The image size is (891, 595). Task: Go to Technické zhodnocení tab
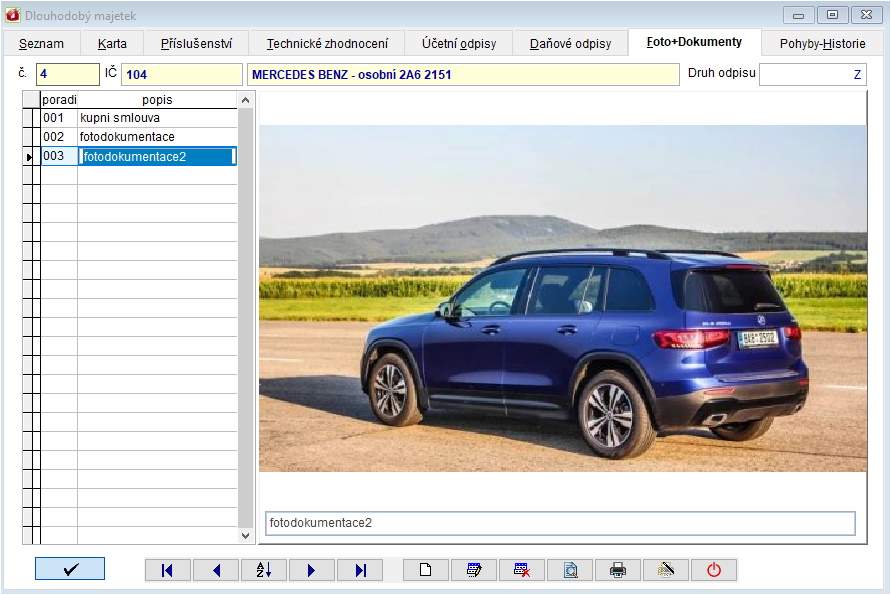pos(327,44)
